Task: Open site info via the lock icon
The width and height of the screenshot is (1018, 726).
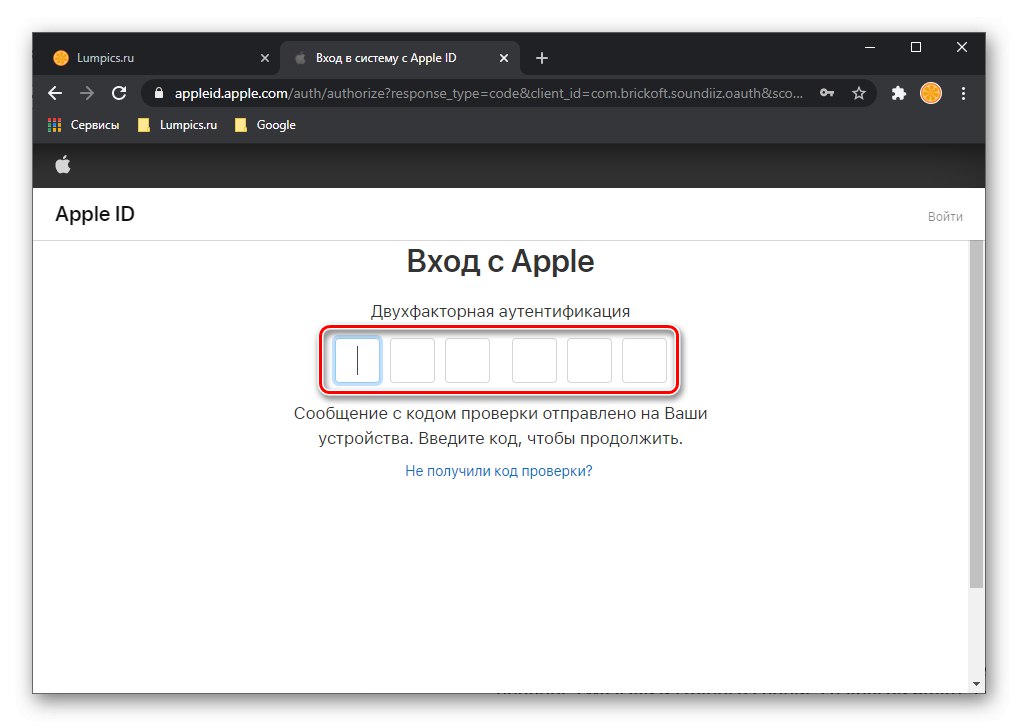Action: (x=158, y=94)
